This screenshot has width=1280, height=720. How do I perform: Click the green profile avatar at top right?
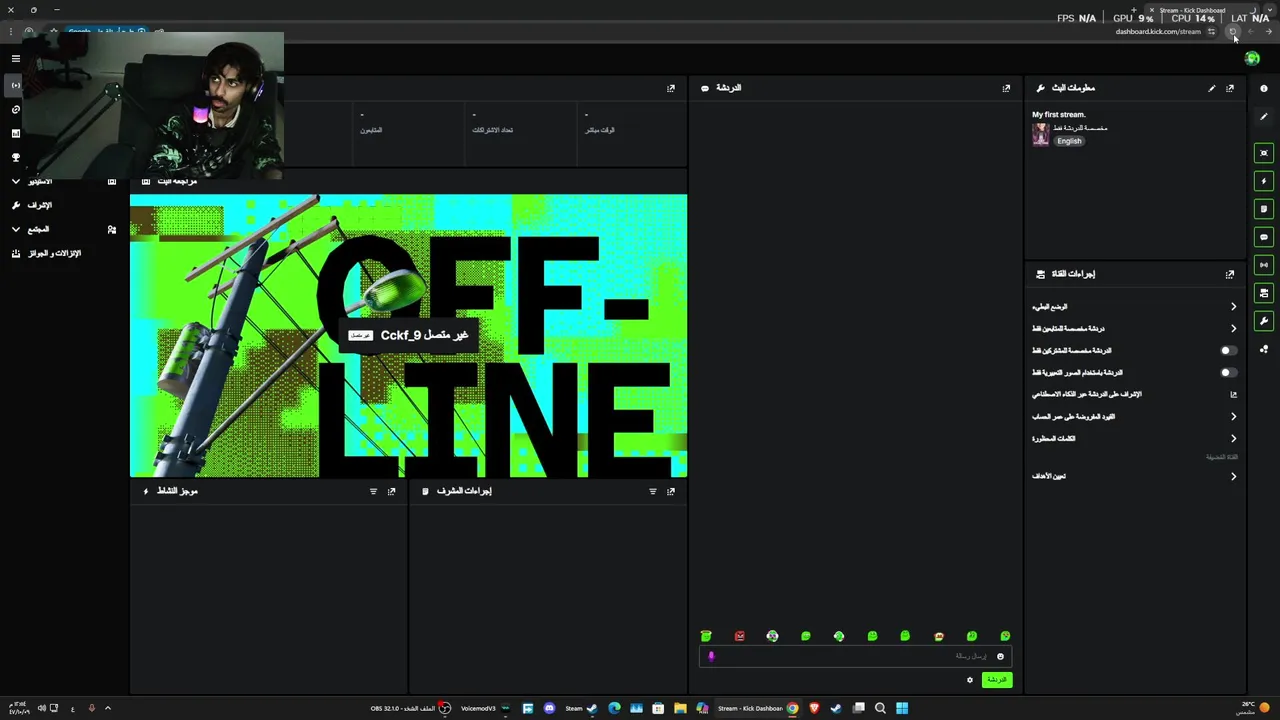pos(1252,59)
